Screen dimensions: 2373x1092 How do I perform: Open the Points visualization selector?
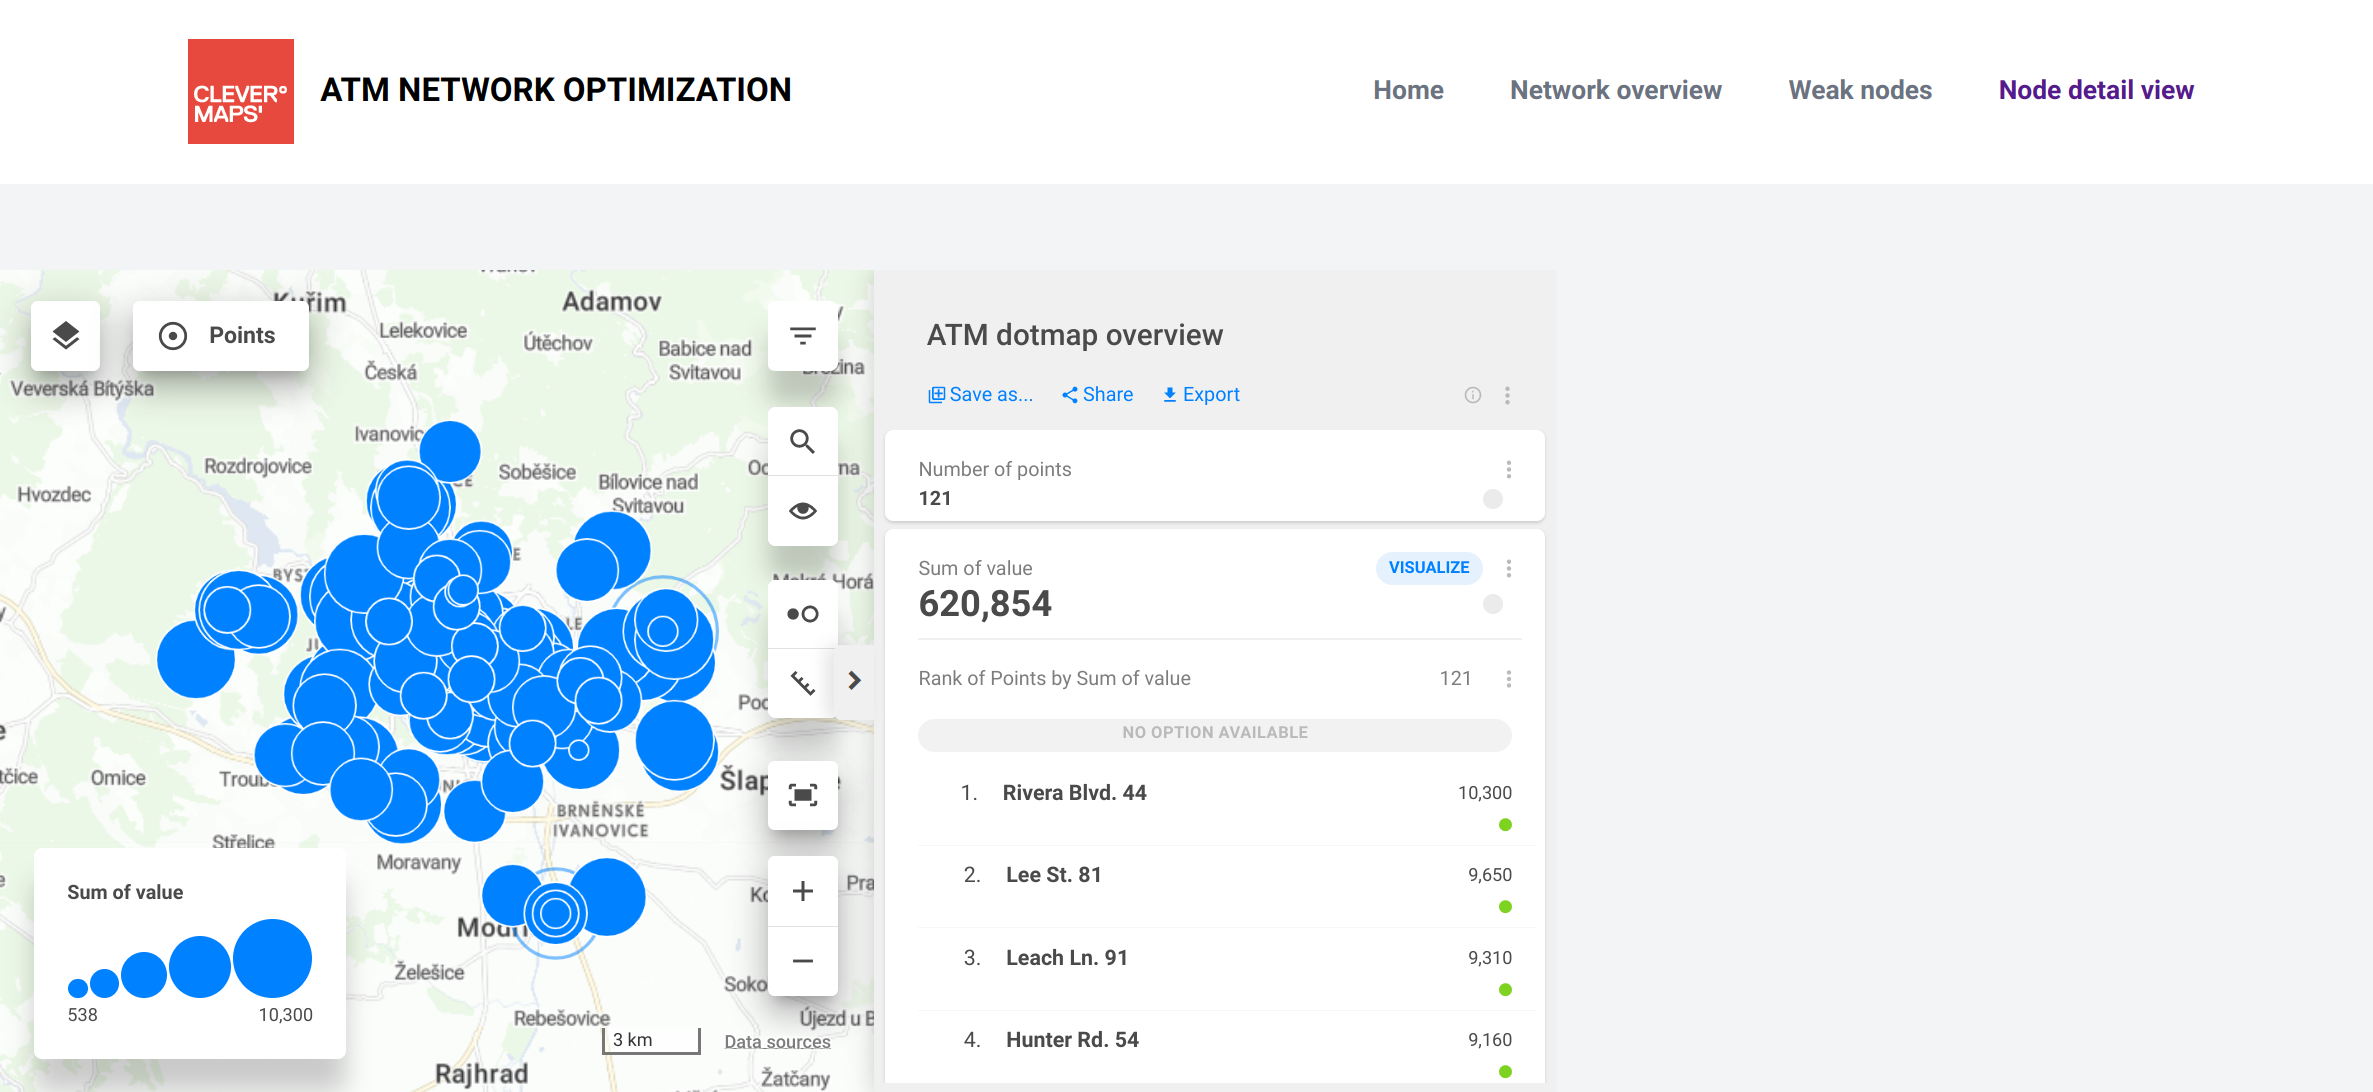(220, 336)
